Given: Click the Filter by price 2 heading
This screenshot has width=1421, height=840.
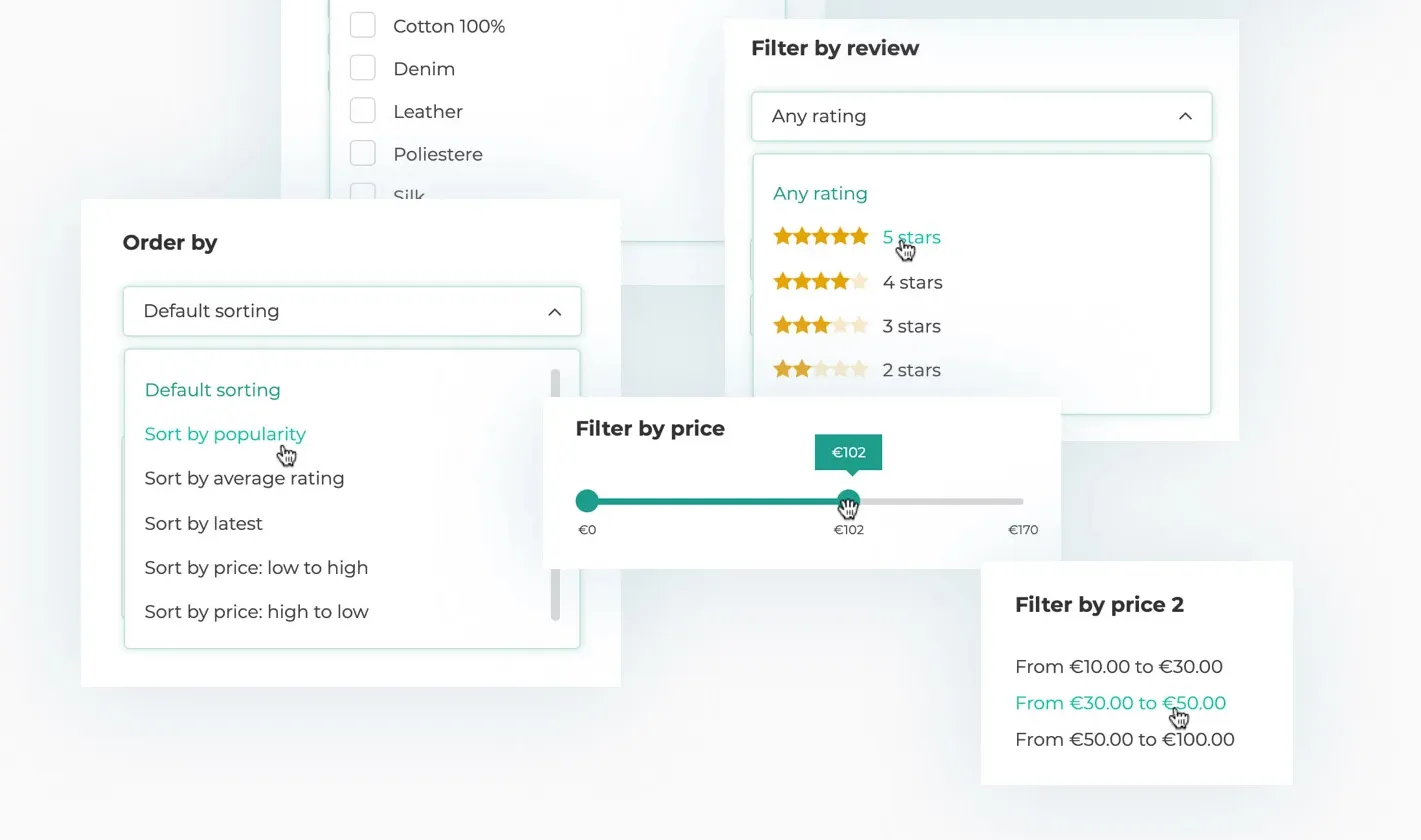Looking at the screenshot, I should (1099, 605).
